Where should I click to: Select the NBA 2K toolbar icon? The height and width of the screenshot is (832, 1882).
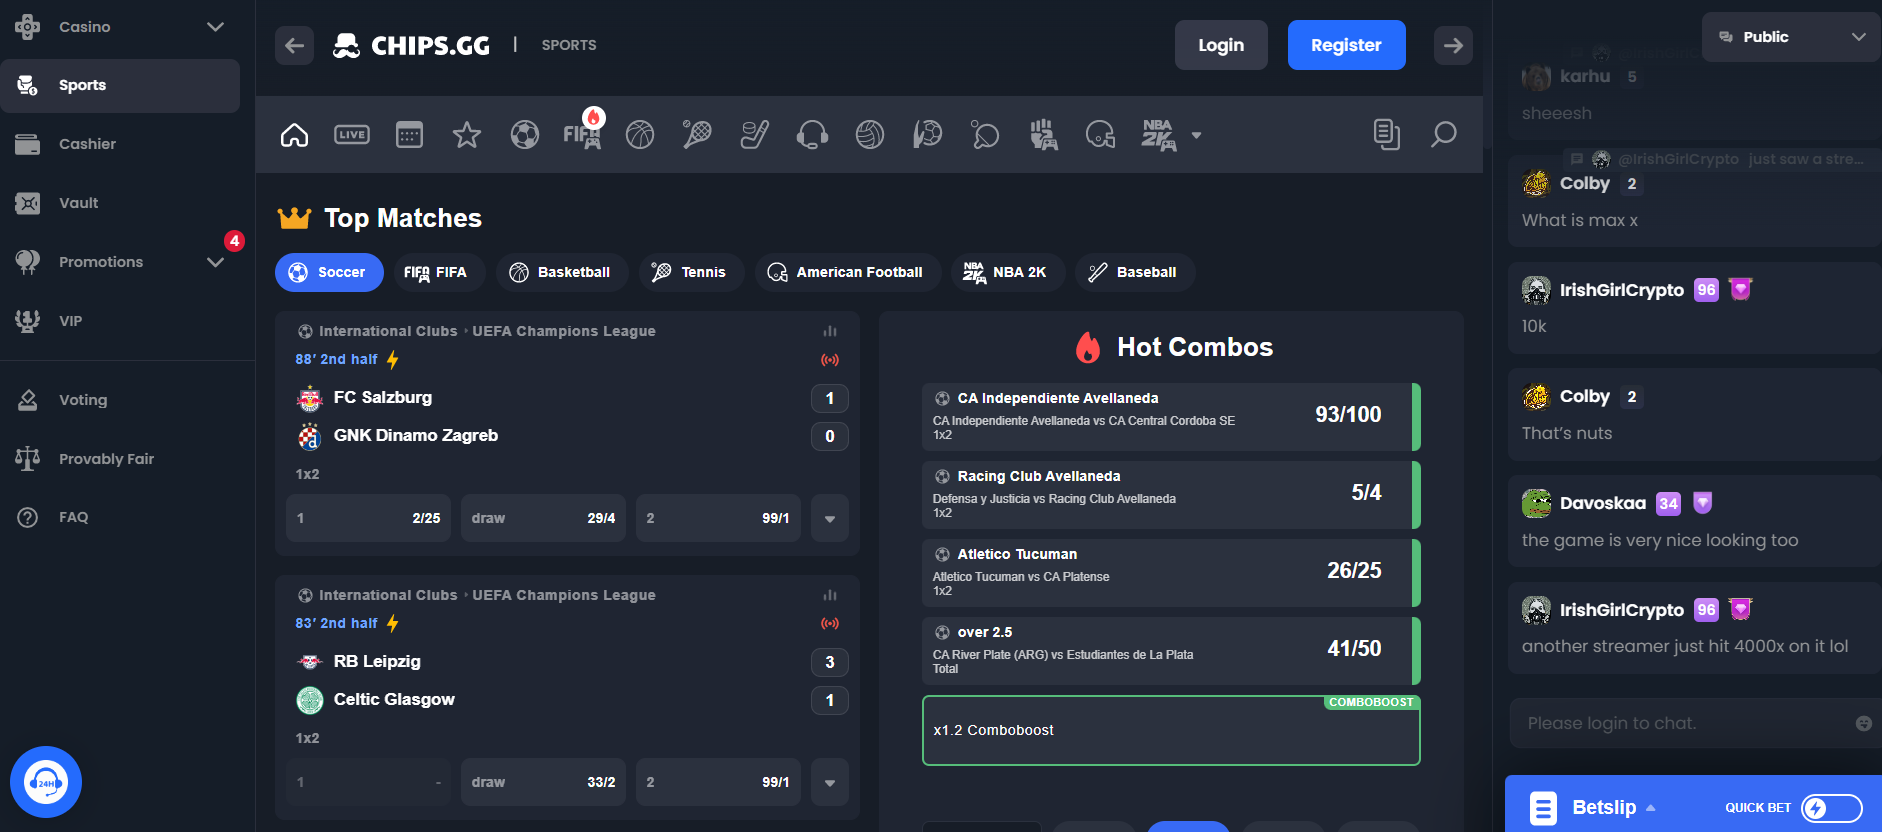1158,134
